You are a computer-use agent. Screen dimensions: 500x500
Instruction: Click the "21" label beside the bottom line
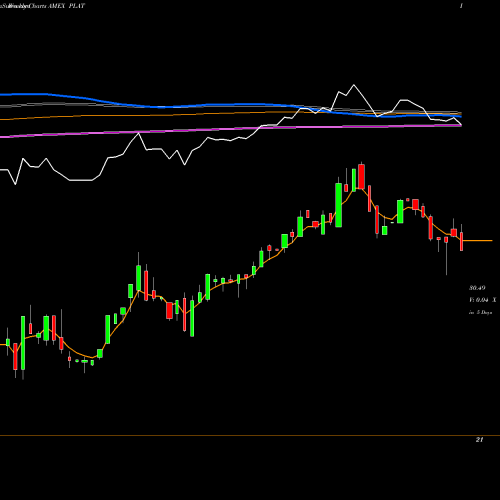coord(479,440)
